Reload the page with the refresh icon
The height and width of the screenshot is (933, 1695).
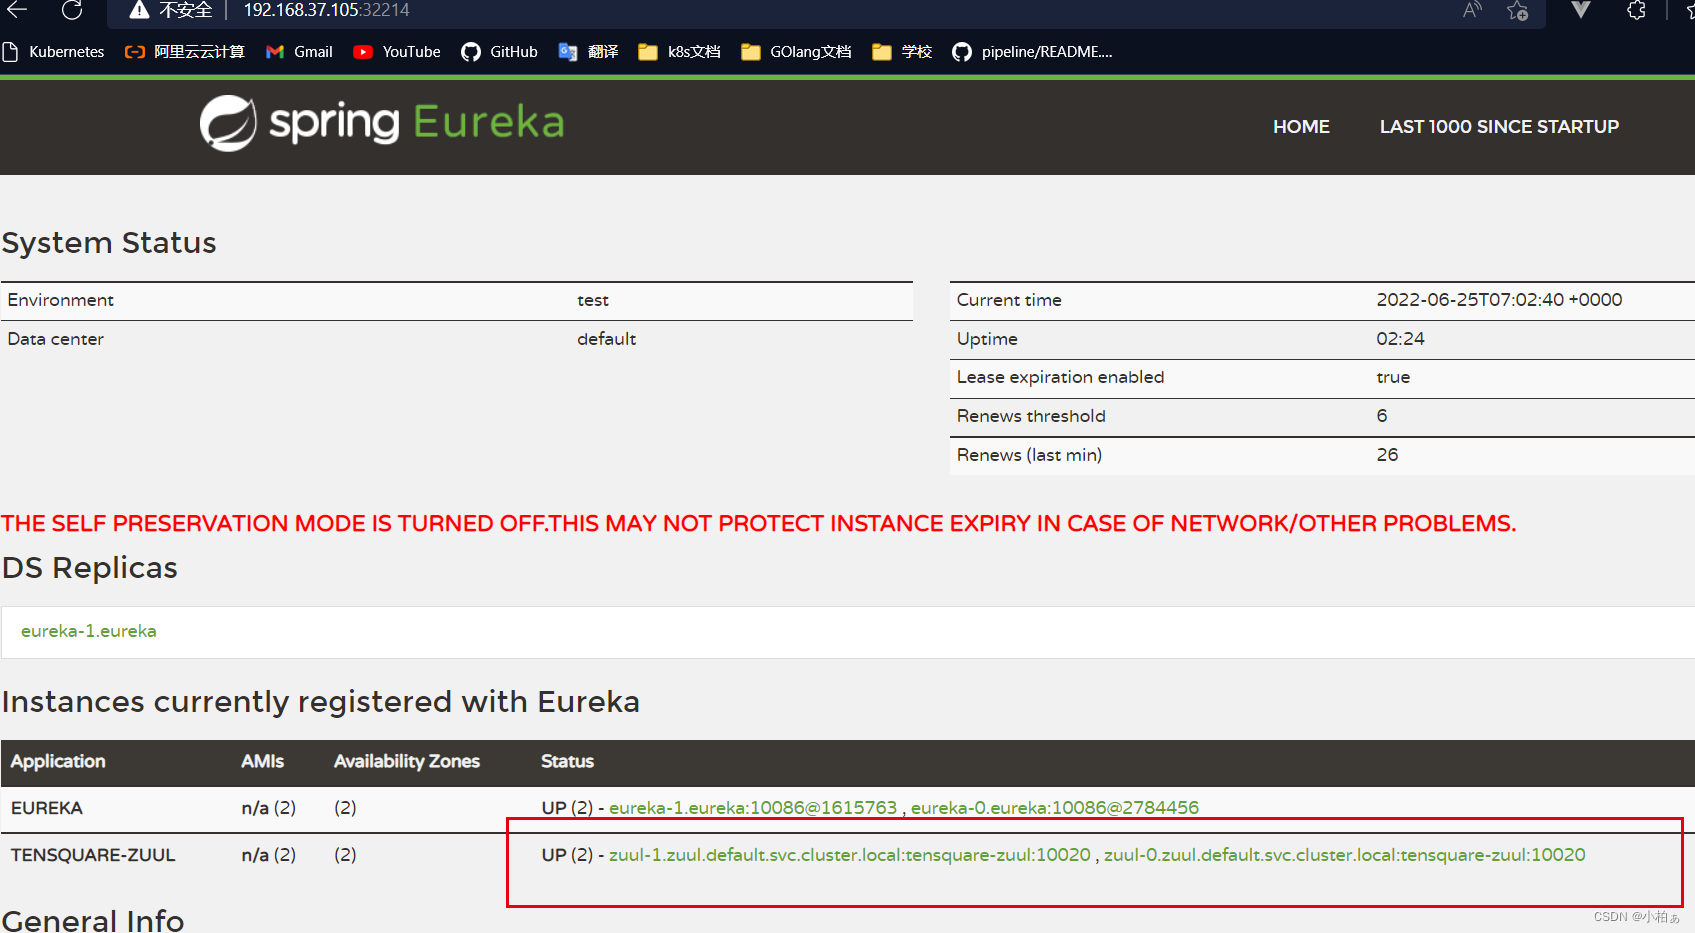pyautogui.click(x=72, y=10)
